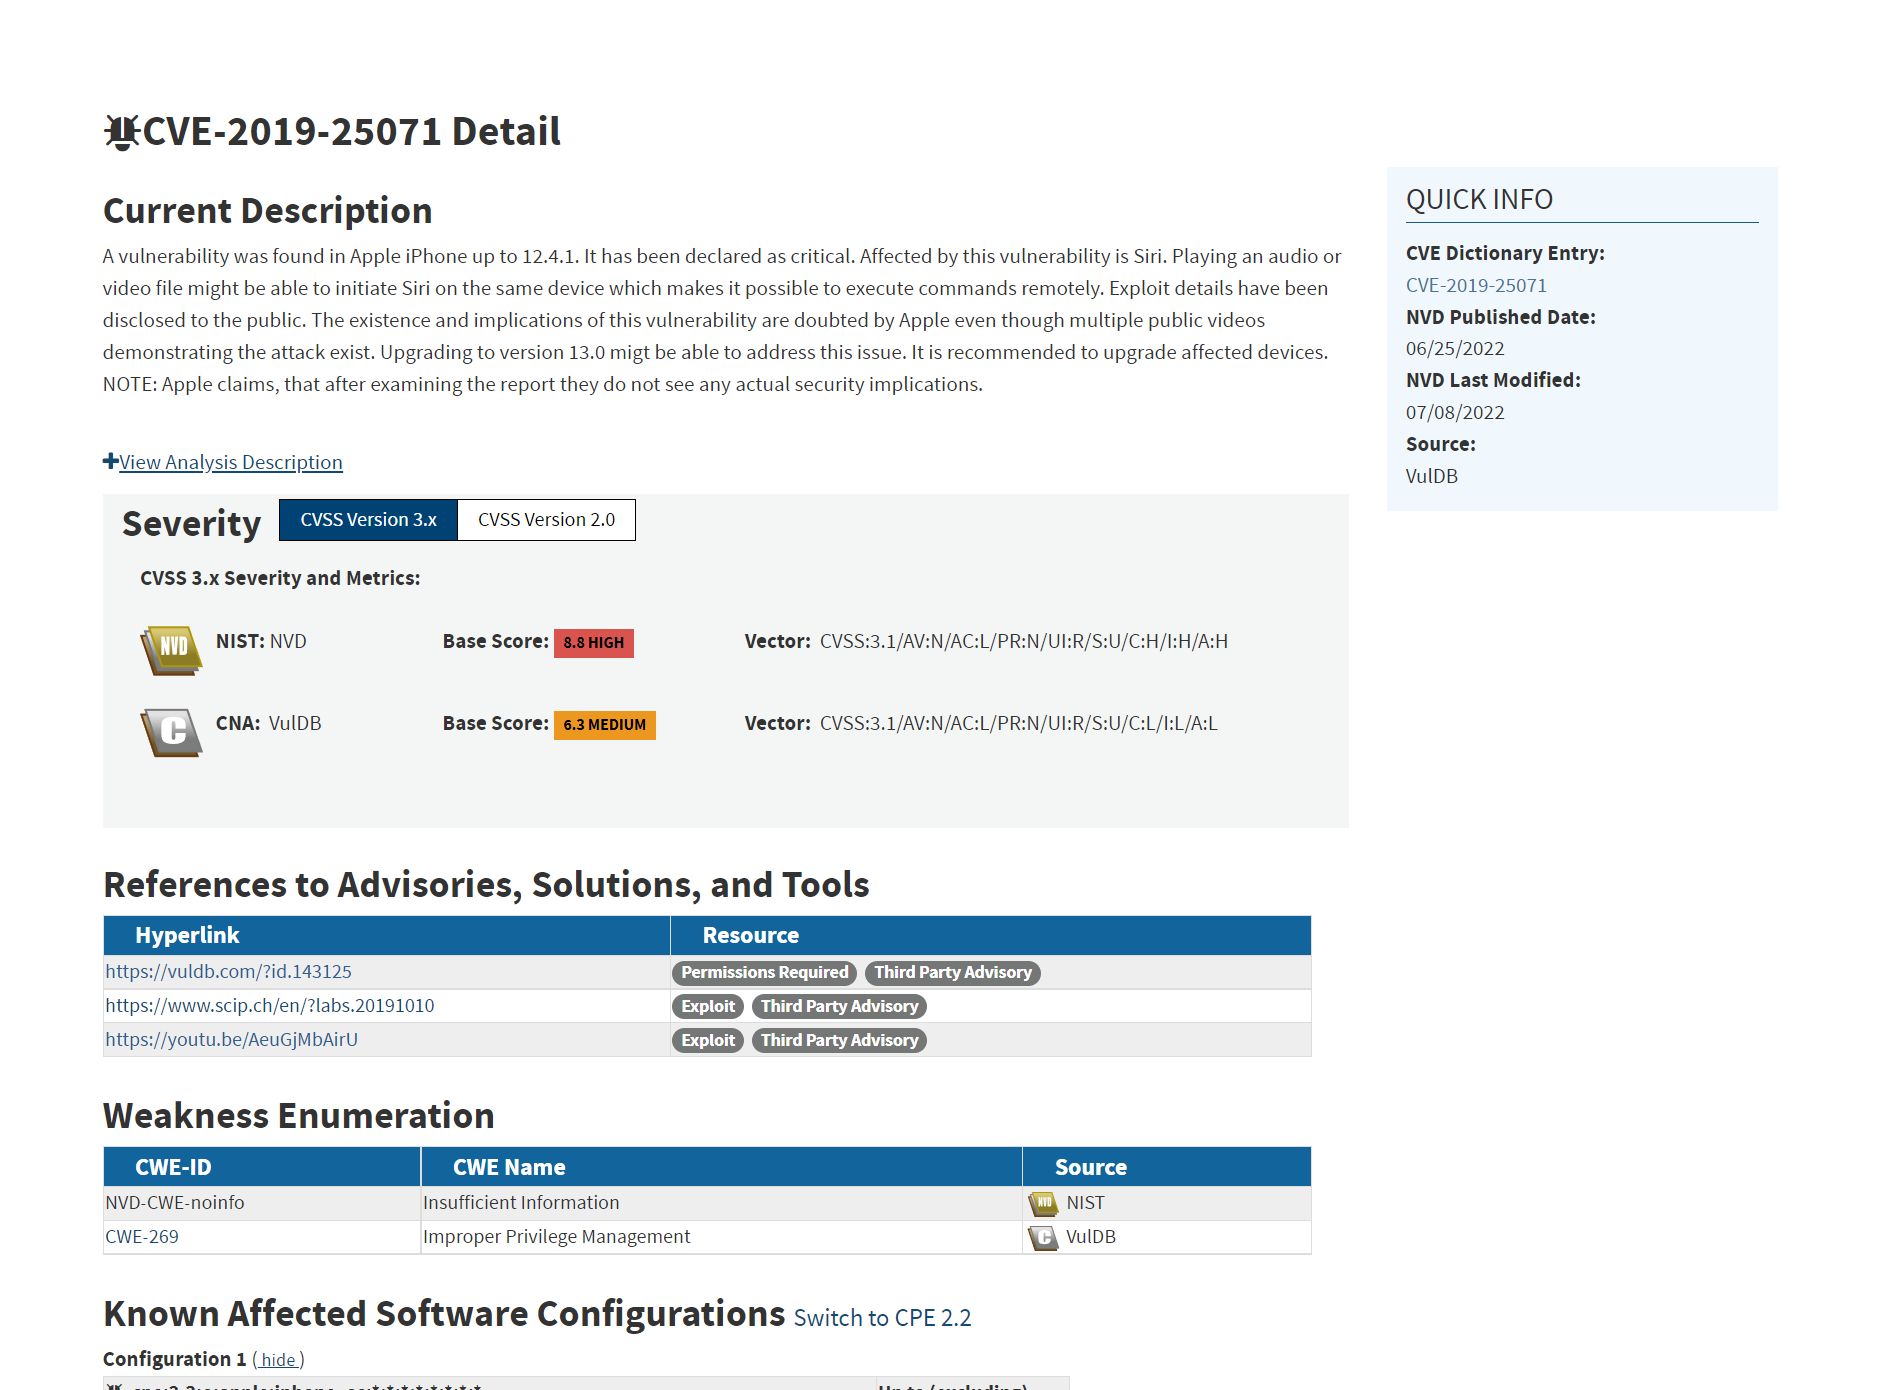Click the plus icon before View Analysis Description
Image resolution: width=1880 pixels, height=1390 pixels.
(x=109, y=461)
